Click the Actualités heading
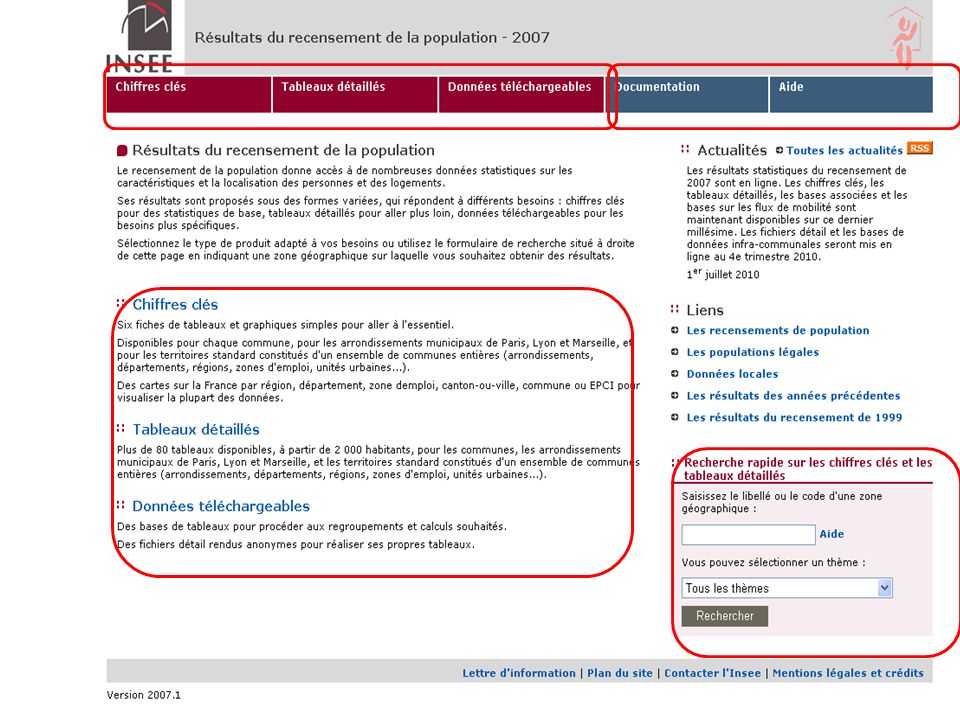 point(732,150)
